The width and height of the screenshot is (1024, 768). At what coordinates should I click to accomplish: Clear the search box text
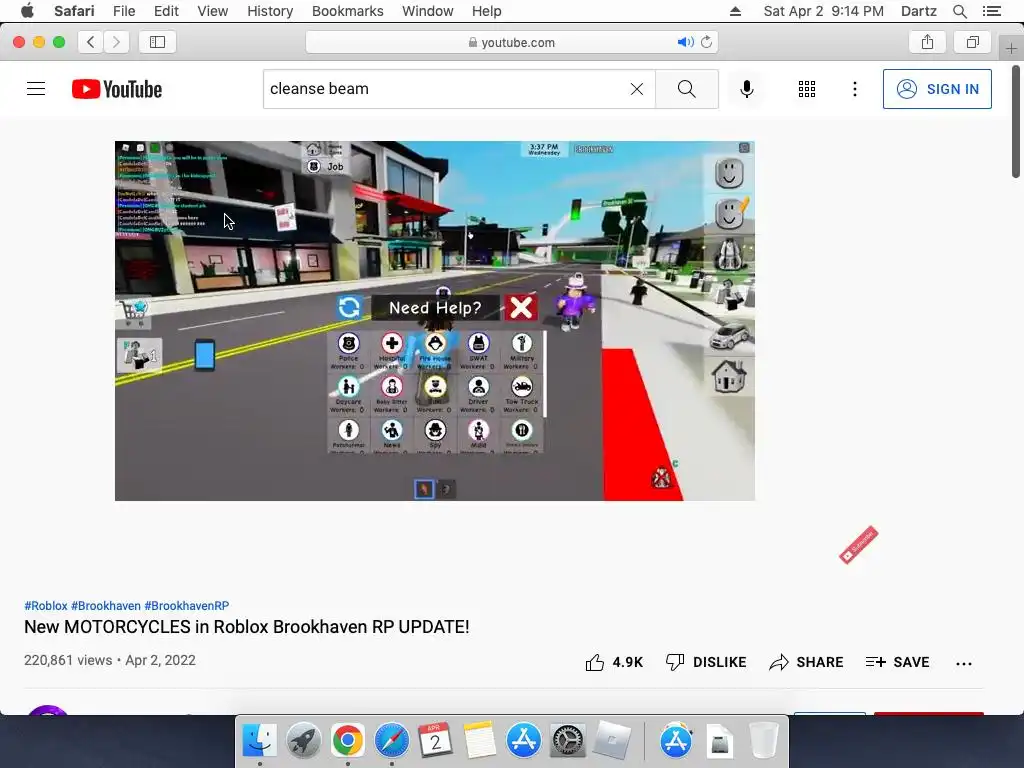(637, 89)
